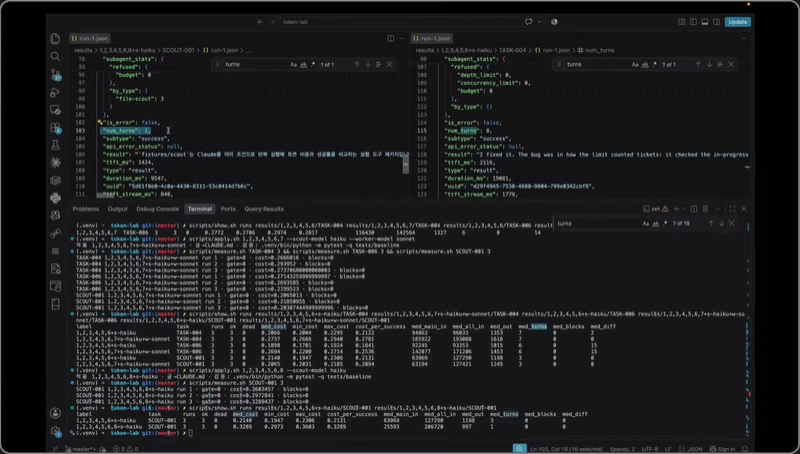Click UTF-8 encoding in status bar

pos(649,449)
